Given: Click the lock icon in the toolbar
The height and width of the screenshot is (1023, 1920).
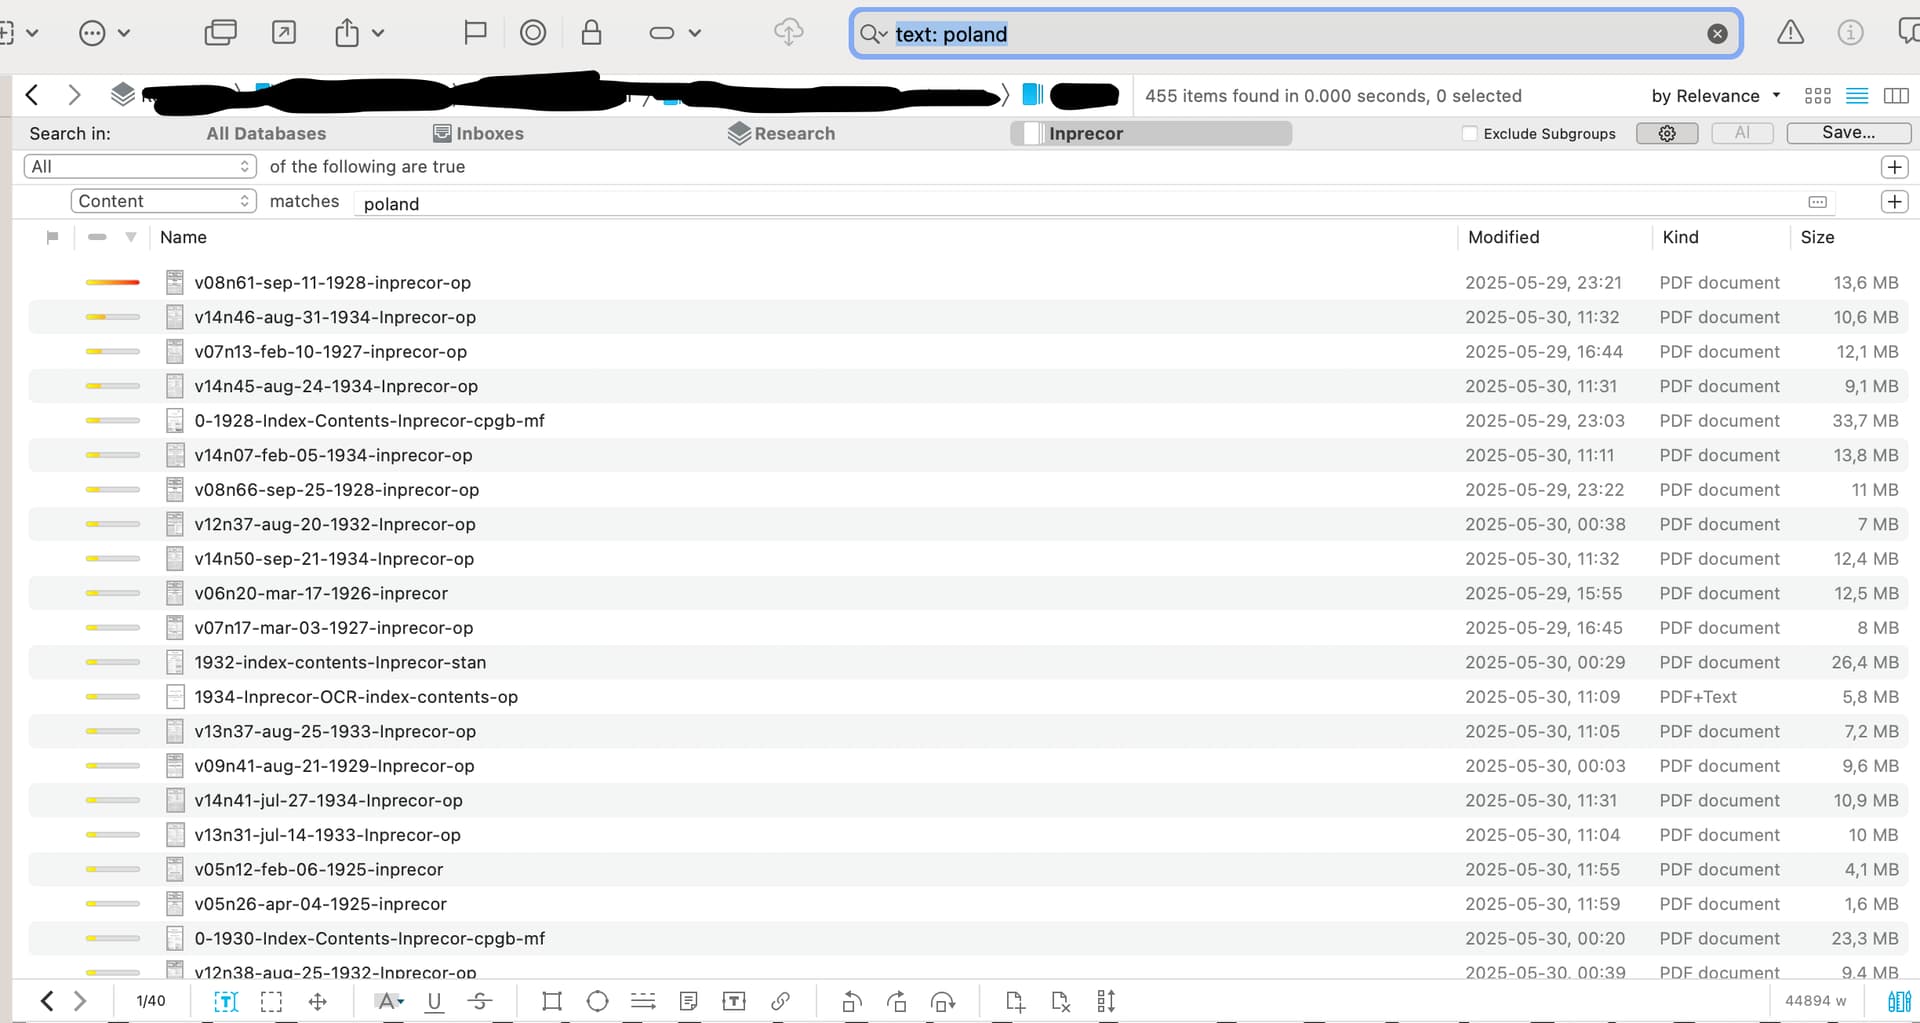Looking at the screenshot, I should (591, 33).
